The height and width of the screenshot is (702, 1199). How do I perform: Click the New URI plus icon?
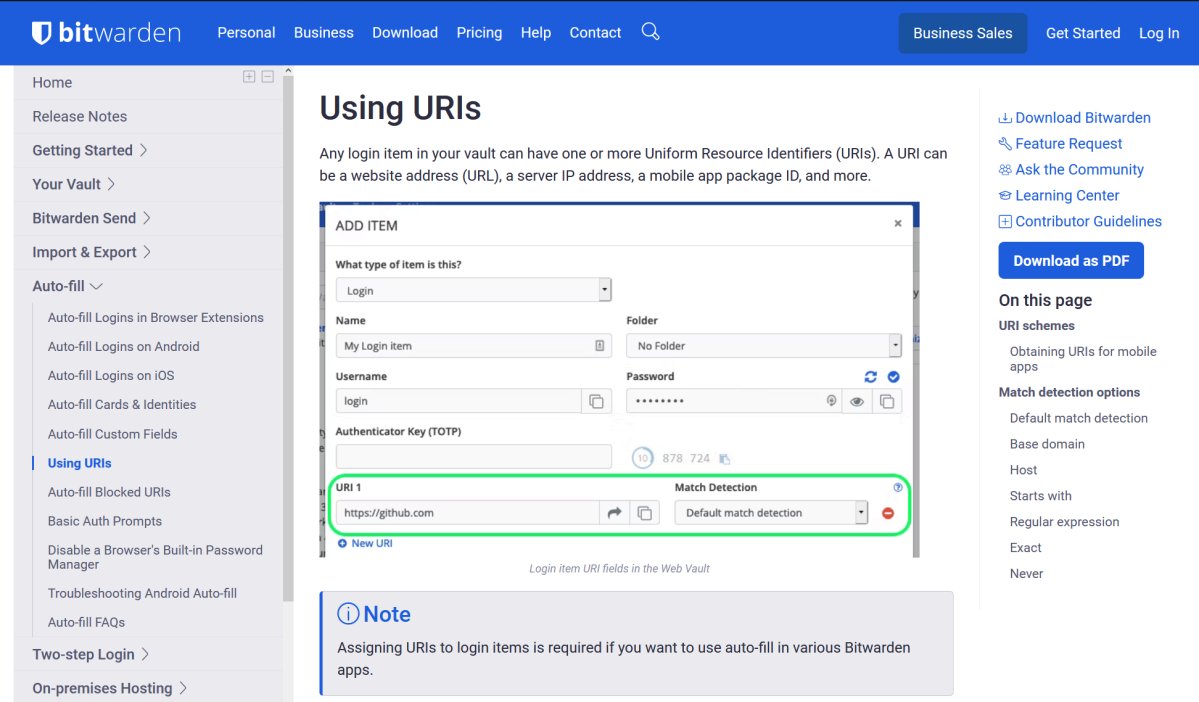pos(343,543)
